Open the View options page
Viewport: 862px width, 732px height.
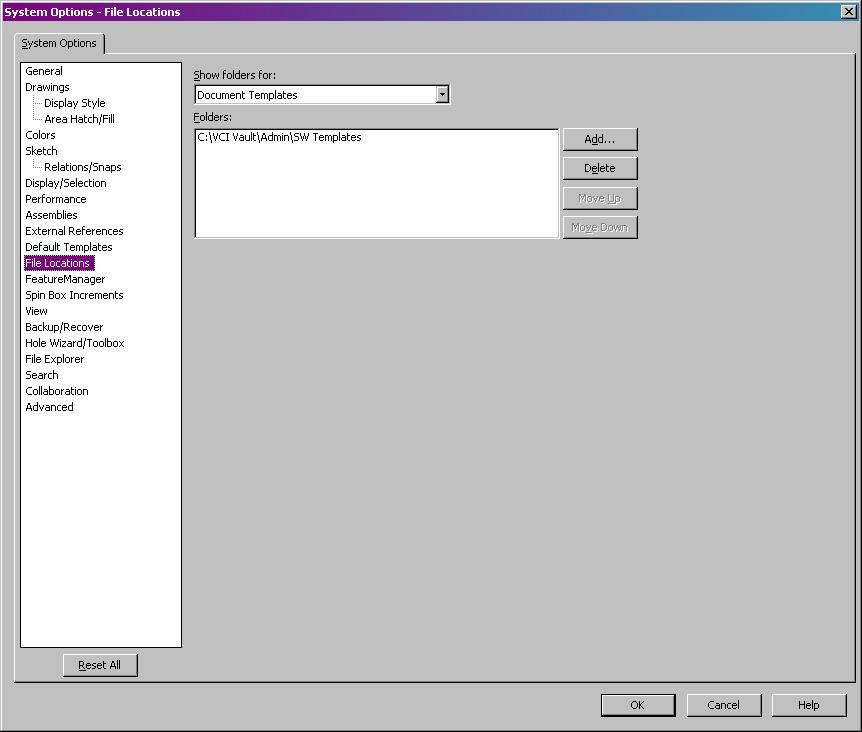tap(36, 311)
